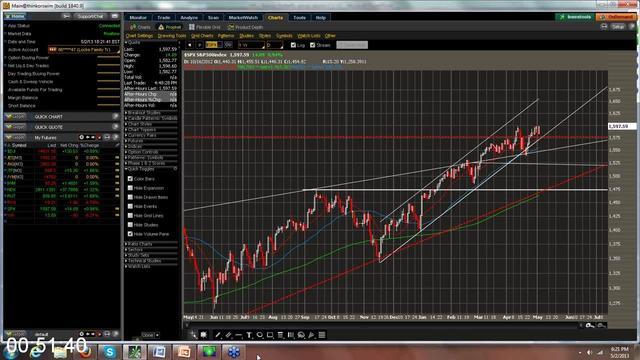
Task: Toggle Hide Drawn Items checkbox
Action: coord(130,197)
